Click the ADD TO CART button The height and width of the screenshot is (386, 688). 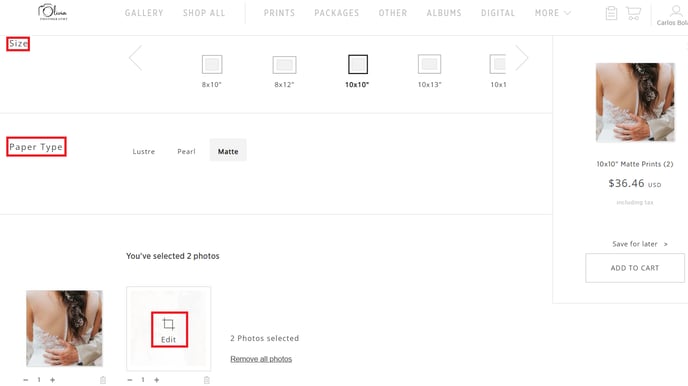634,268
